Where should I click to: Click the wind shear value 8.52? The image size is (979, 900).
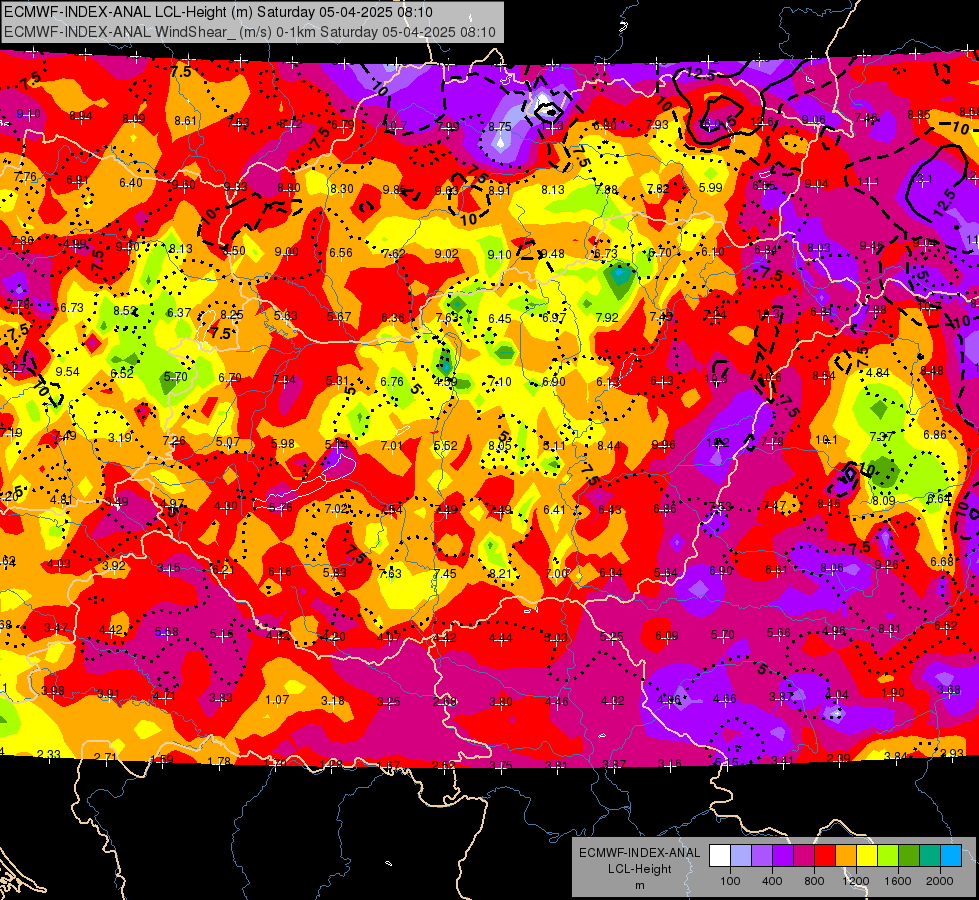click(125, 310)
